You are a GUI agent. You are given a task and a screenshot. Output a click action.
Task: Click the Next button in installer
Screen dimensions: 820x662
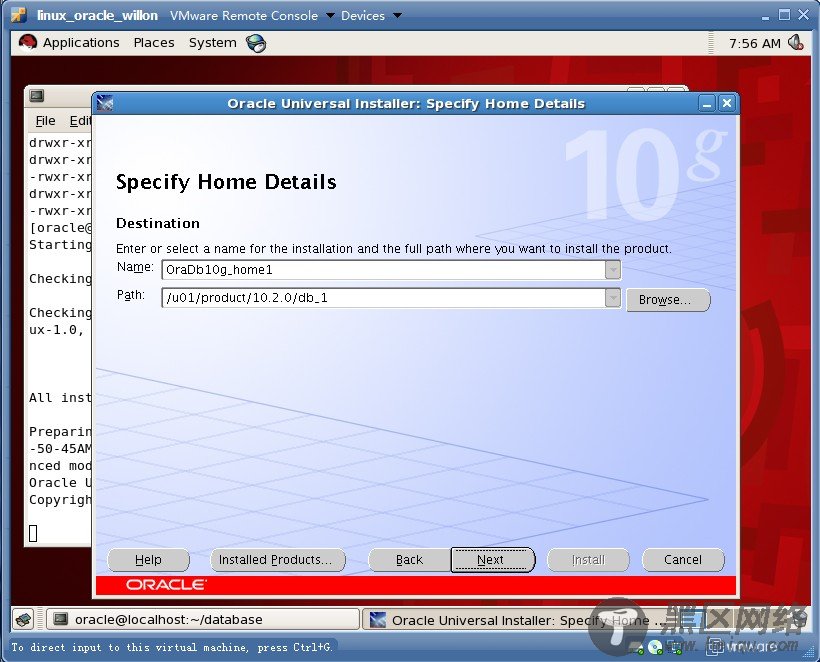[x=493, y=560]
